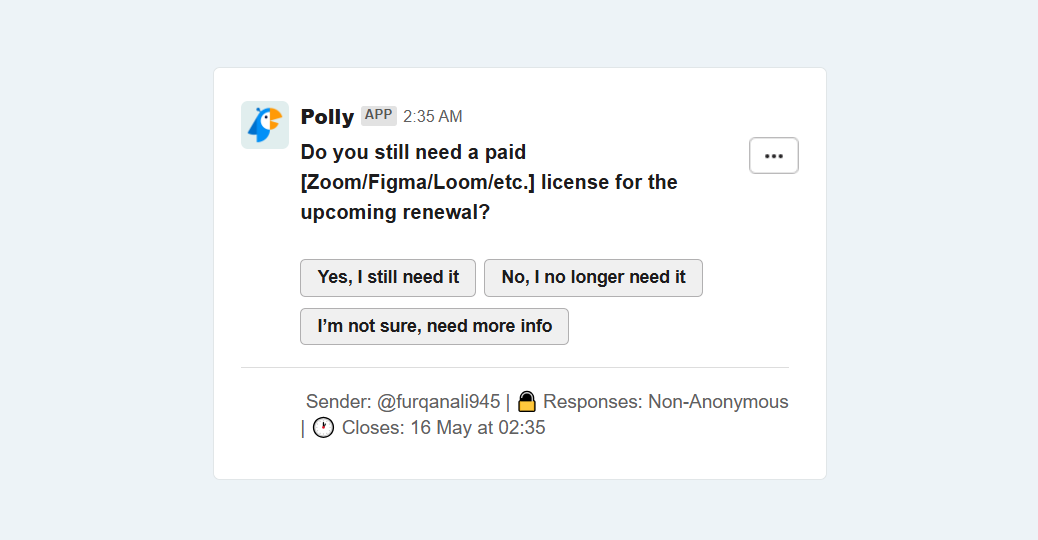1038x540 pixels.
Task: Click the @furqanali945 sender mention
Action: coord(438,402)
